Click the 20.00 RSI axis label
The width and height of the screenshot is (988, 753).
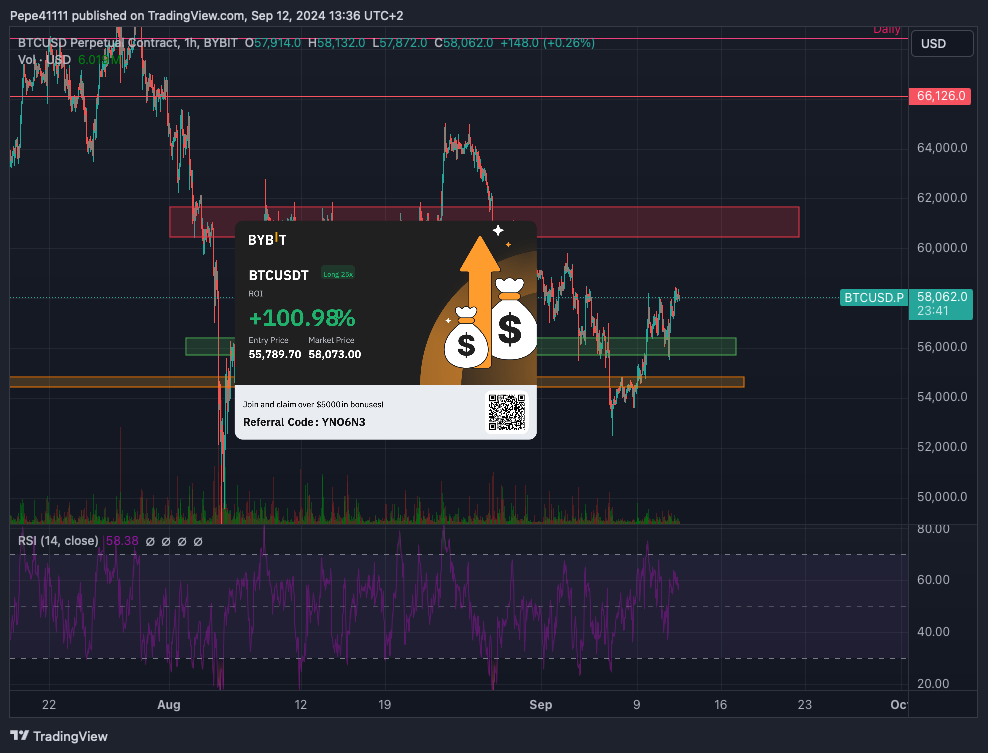[933, 684]
